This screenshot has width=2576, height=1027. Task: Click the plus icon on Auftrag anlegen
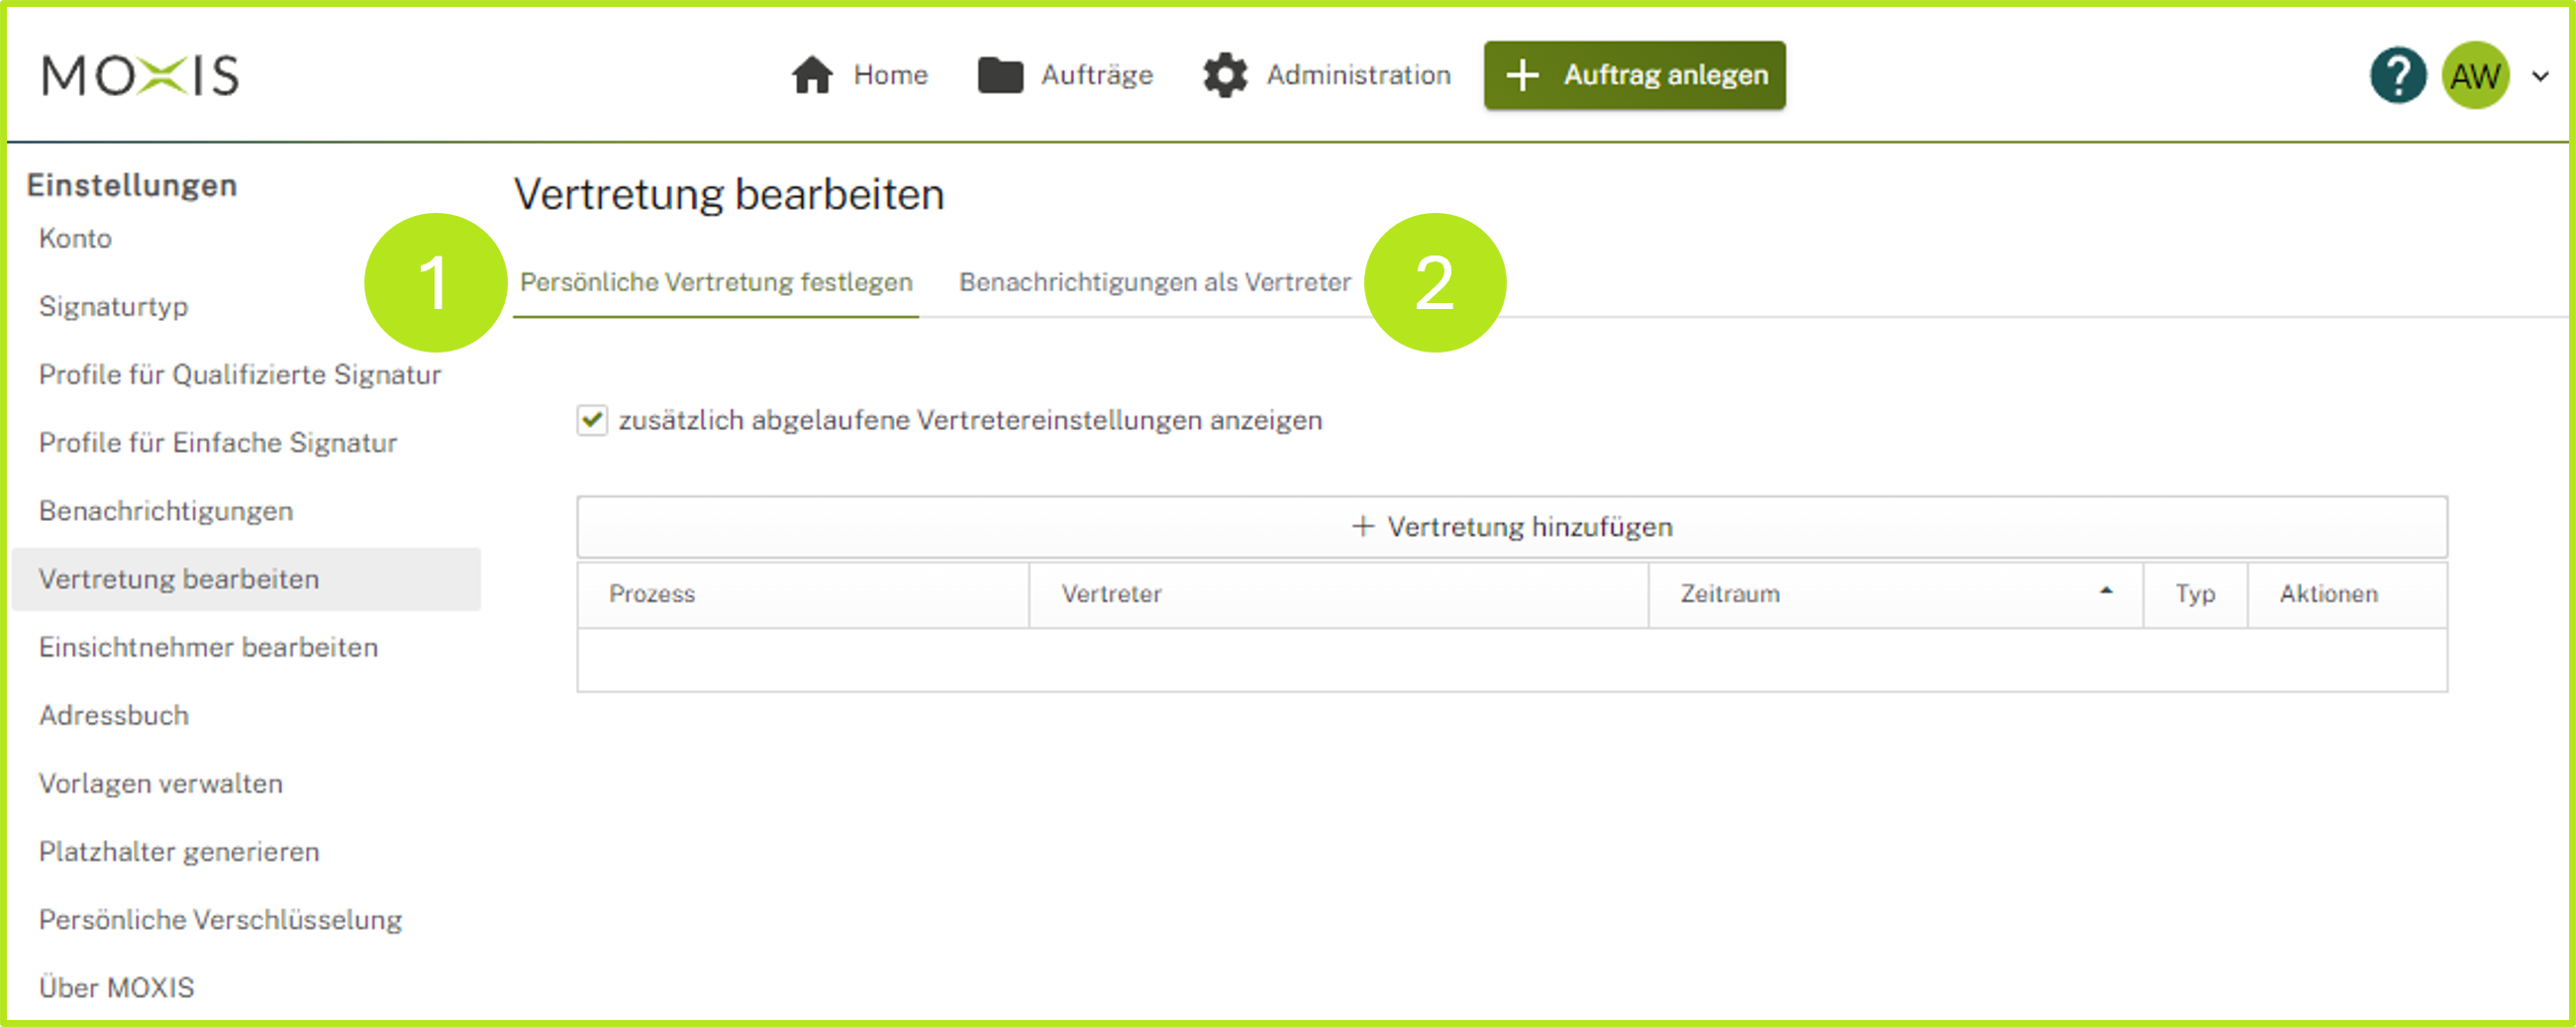(1524, 74)
